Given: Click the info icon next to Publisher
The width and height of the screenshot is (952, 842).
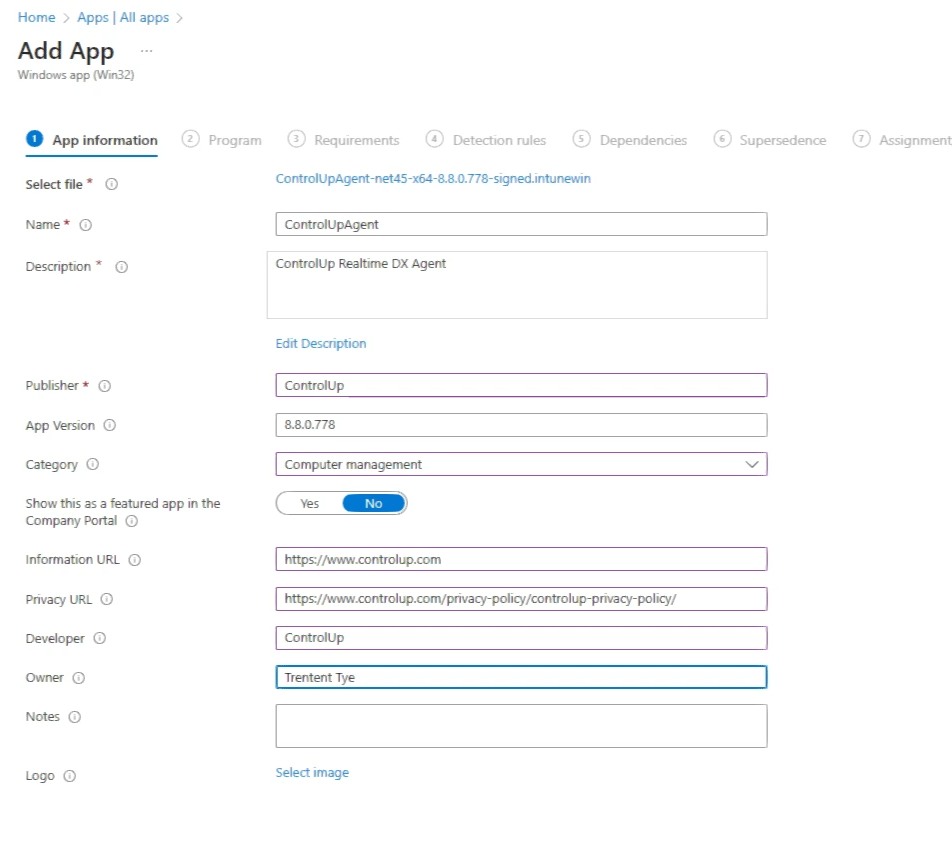Looking at the screenshot, I should 104,386.
